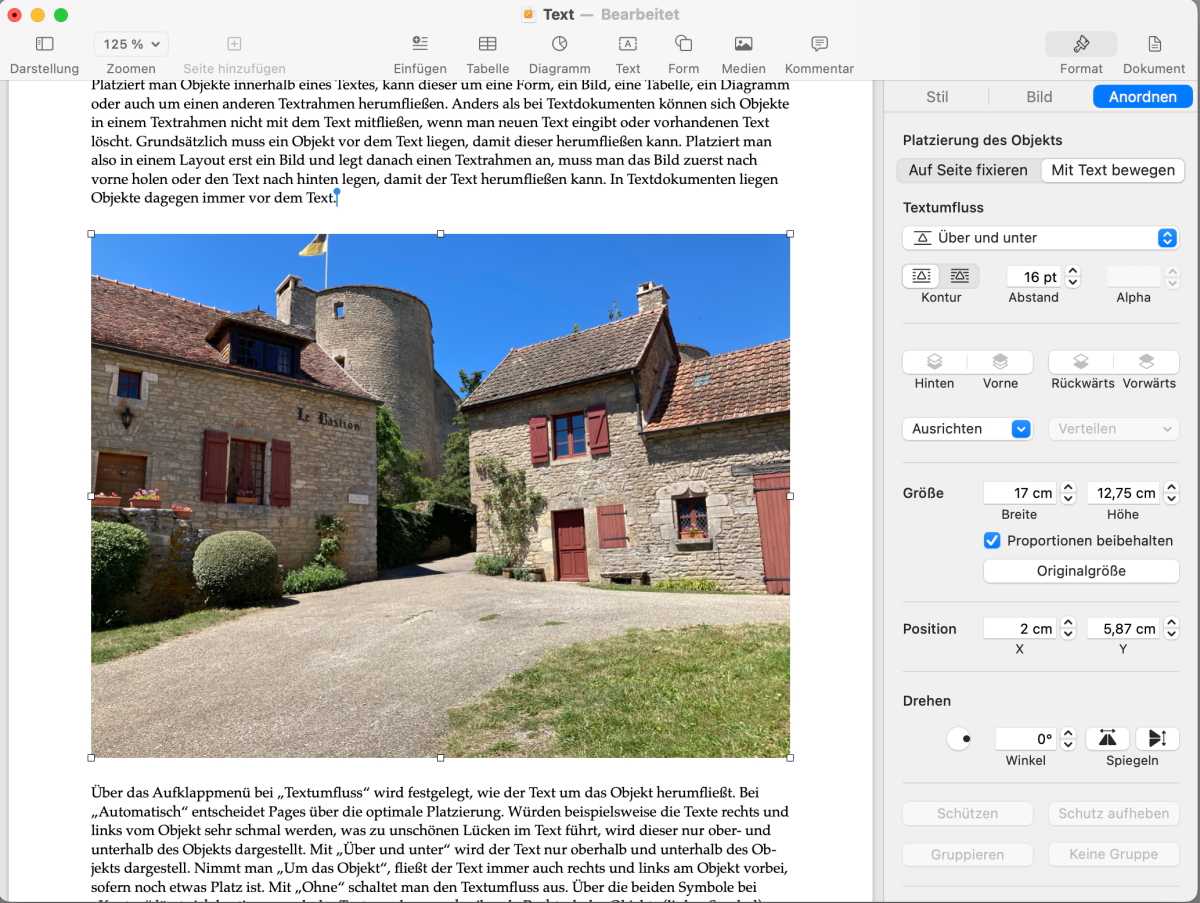Add a text box with Text icon

627,44
